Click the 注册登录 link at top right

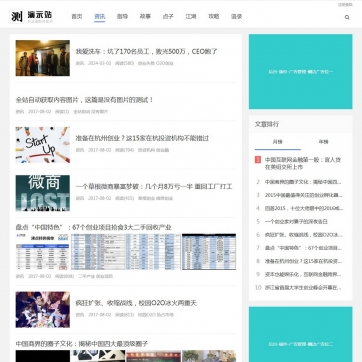[345, 5]
